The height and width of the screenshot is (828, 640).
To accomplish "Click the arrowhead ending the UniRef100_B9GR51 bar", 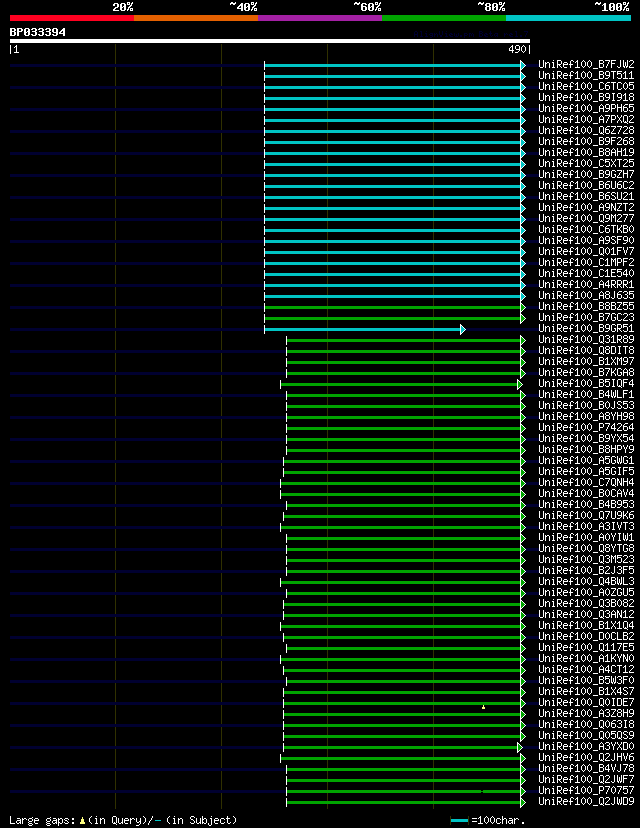I will (463, 329).
